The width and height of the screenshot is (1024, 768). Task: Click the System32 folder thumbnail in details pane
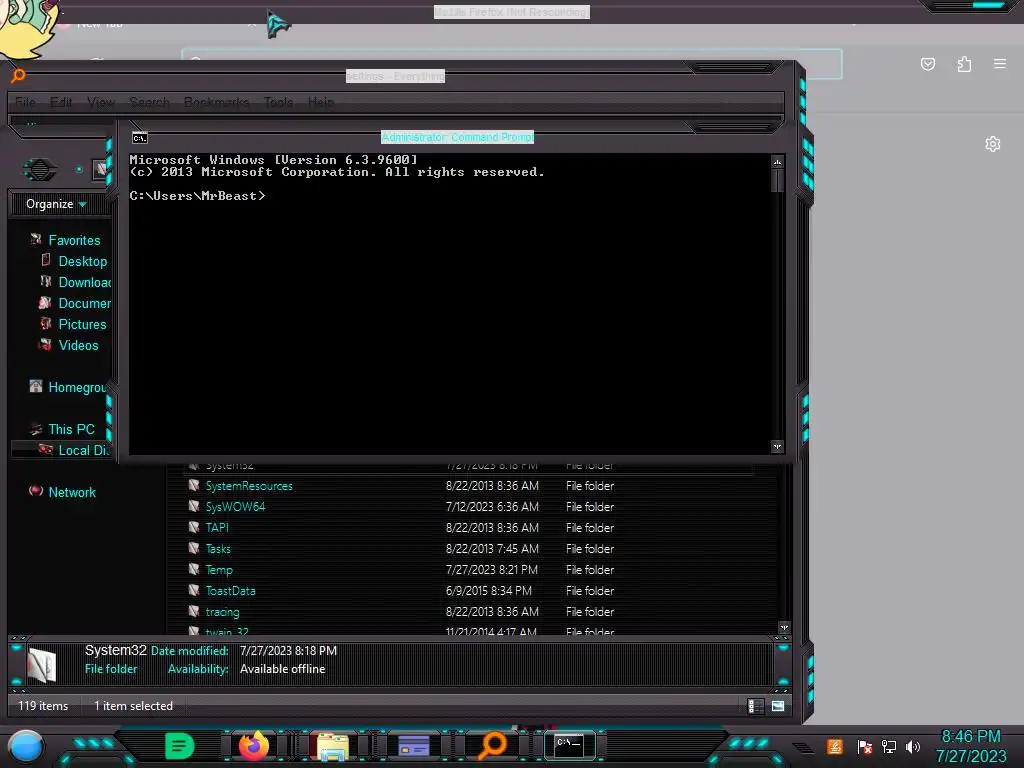pyautogui.click(x=42, y=665)
